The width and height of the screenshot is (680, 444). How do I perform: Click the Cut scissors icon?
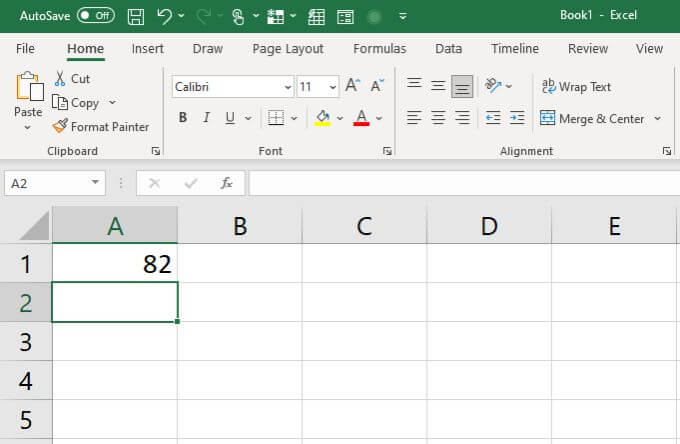click(60, 78)
